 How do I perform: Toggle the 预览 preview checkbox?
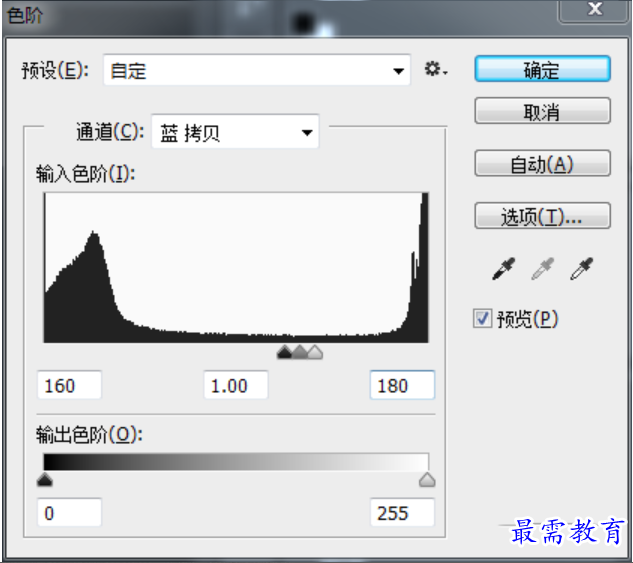tap(482, 318)
